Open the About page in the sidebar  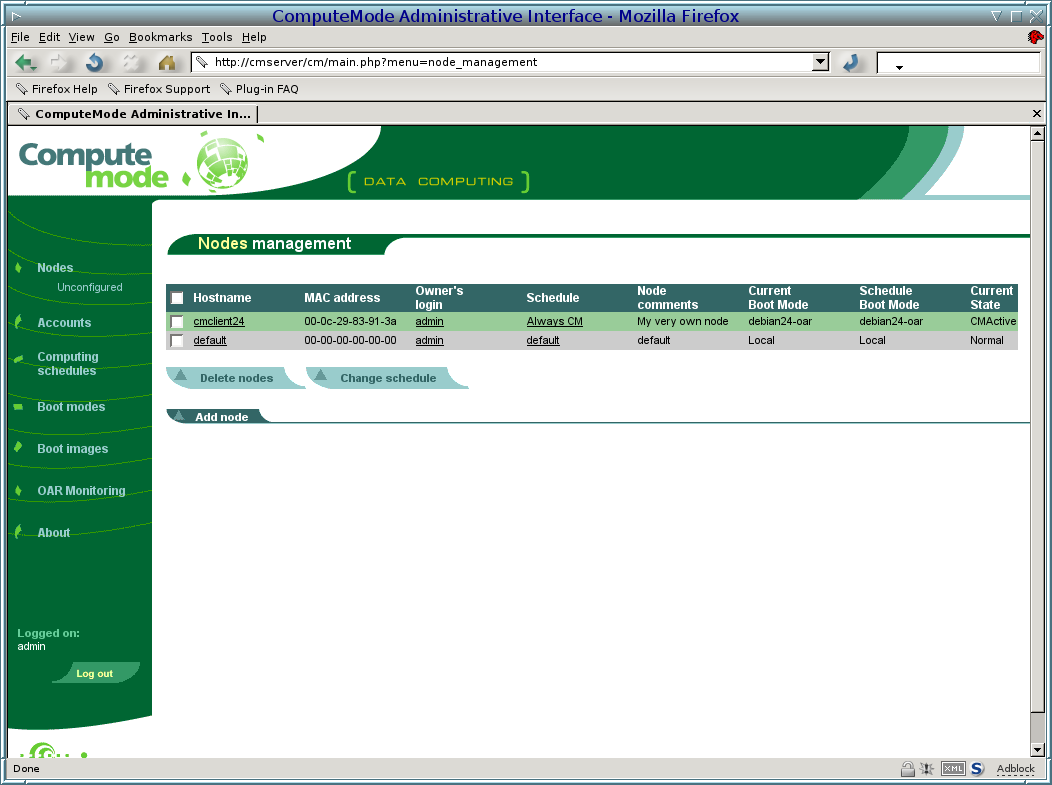click(54, 533)
